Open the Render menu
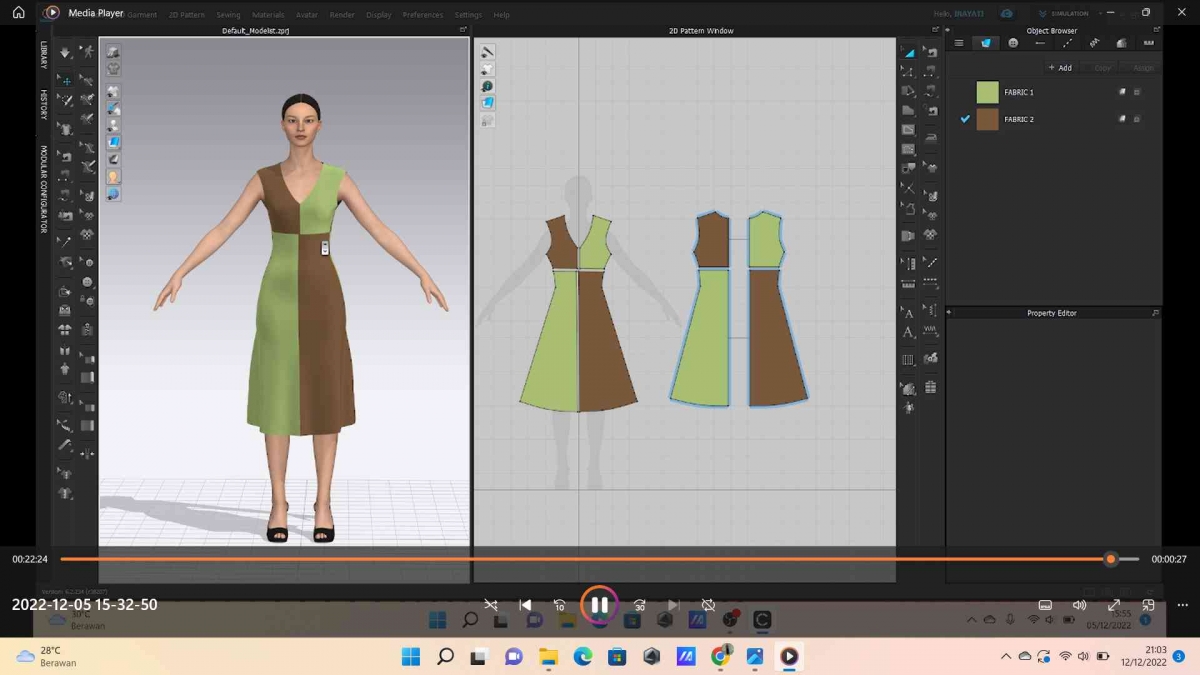1200x675 pixels. [x=342, y=15]
